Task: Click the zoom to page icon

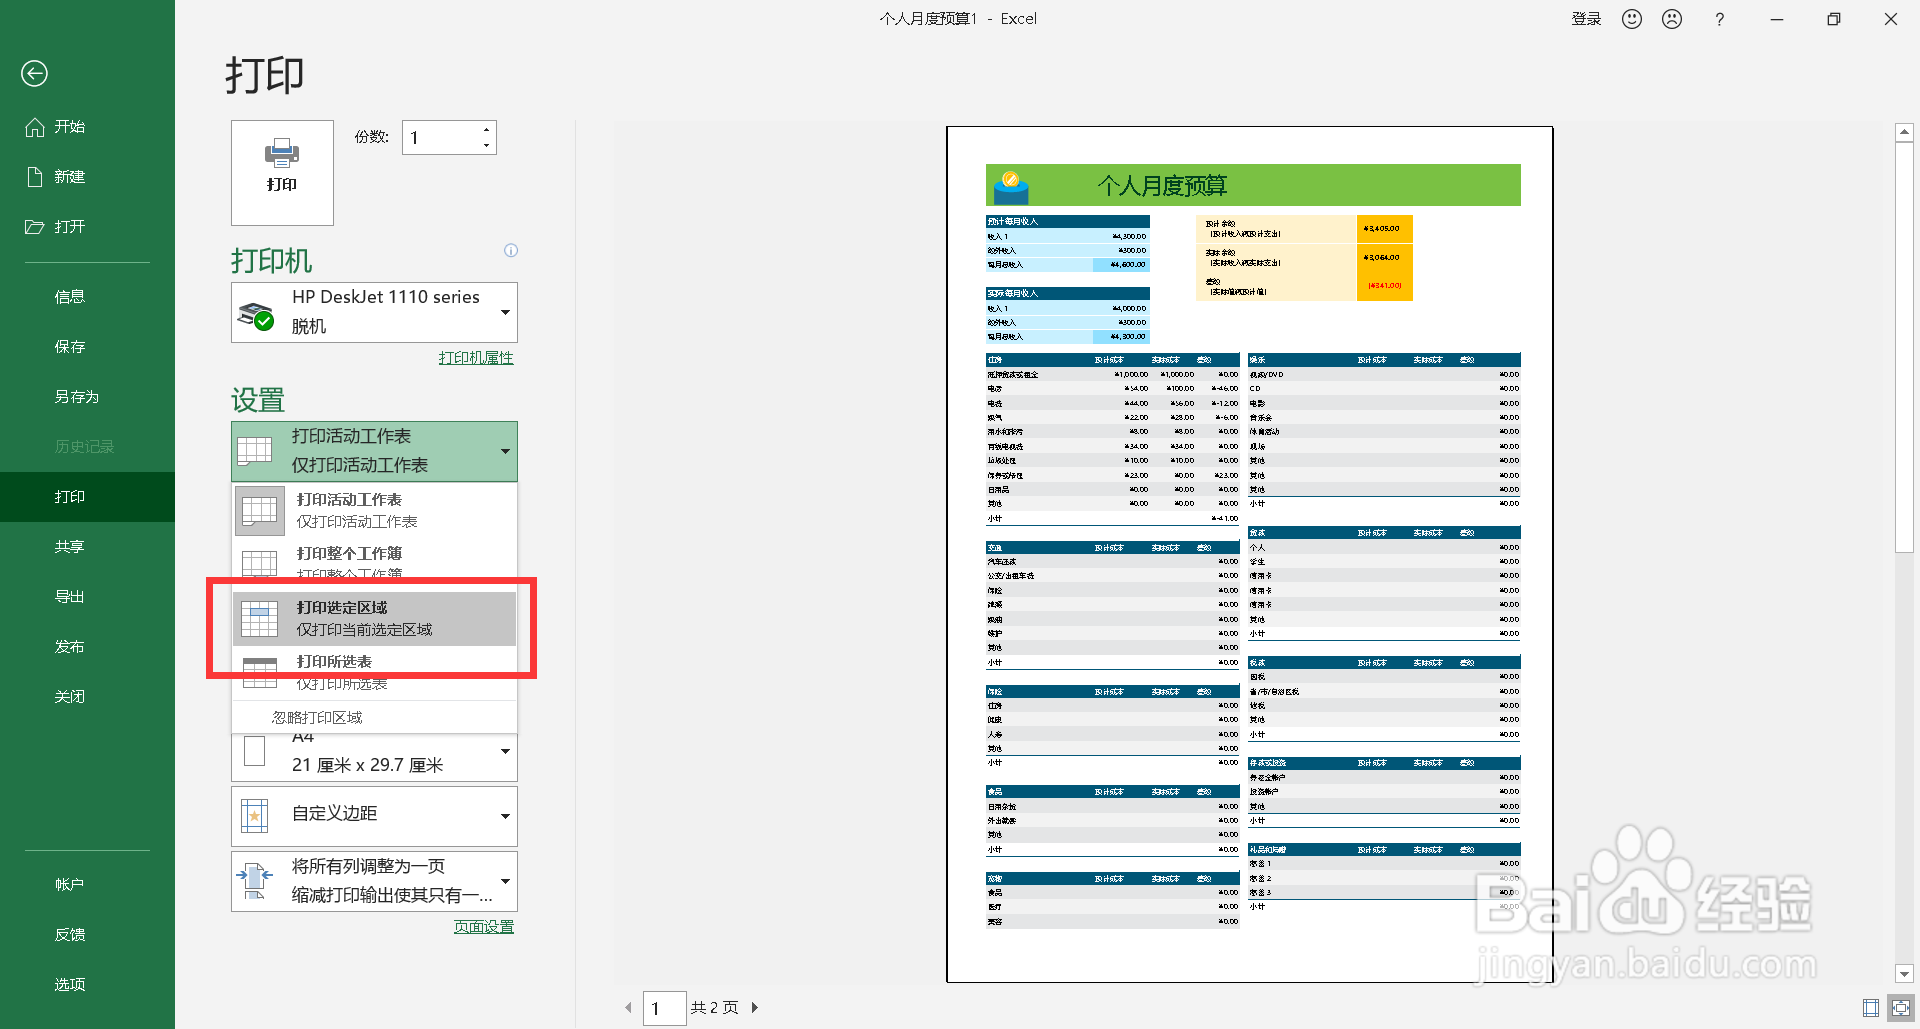Action: (x=1900, y=1008)
